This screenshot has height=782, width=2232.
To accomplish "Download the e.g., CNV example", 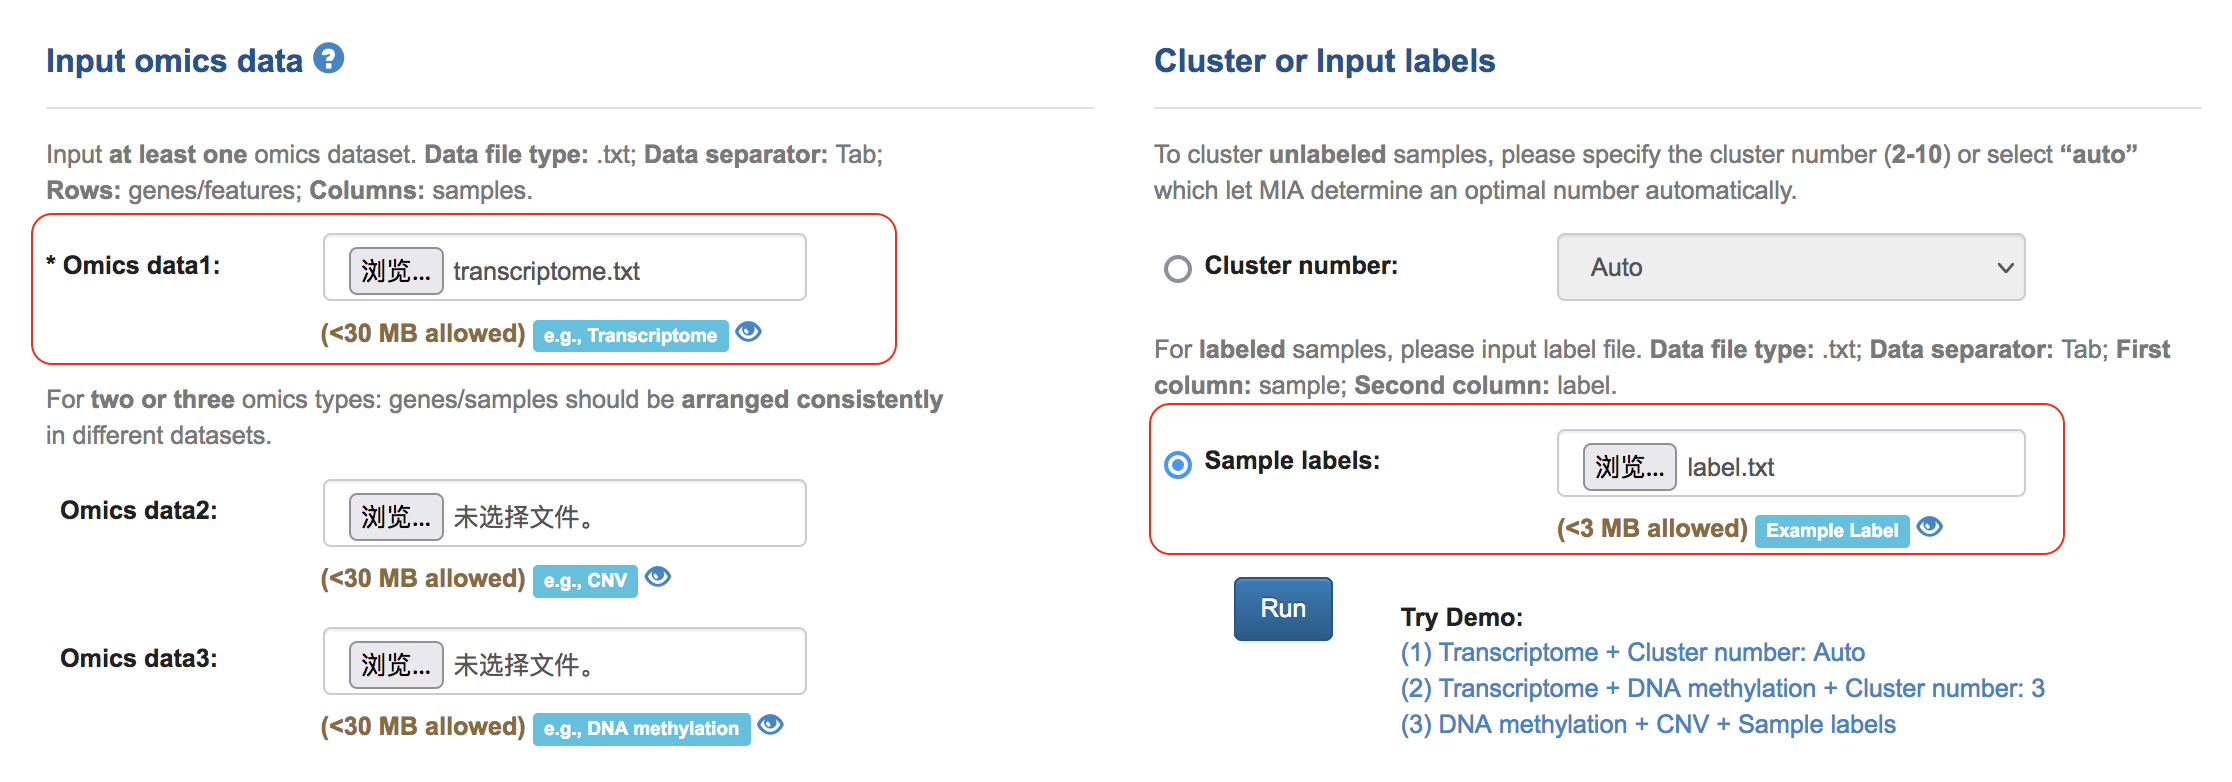I will pos(585,580).
